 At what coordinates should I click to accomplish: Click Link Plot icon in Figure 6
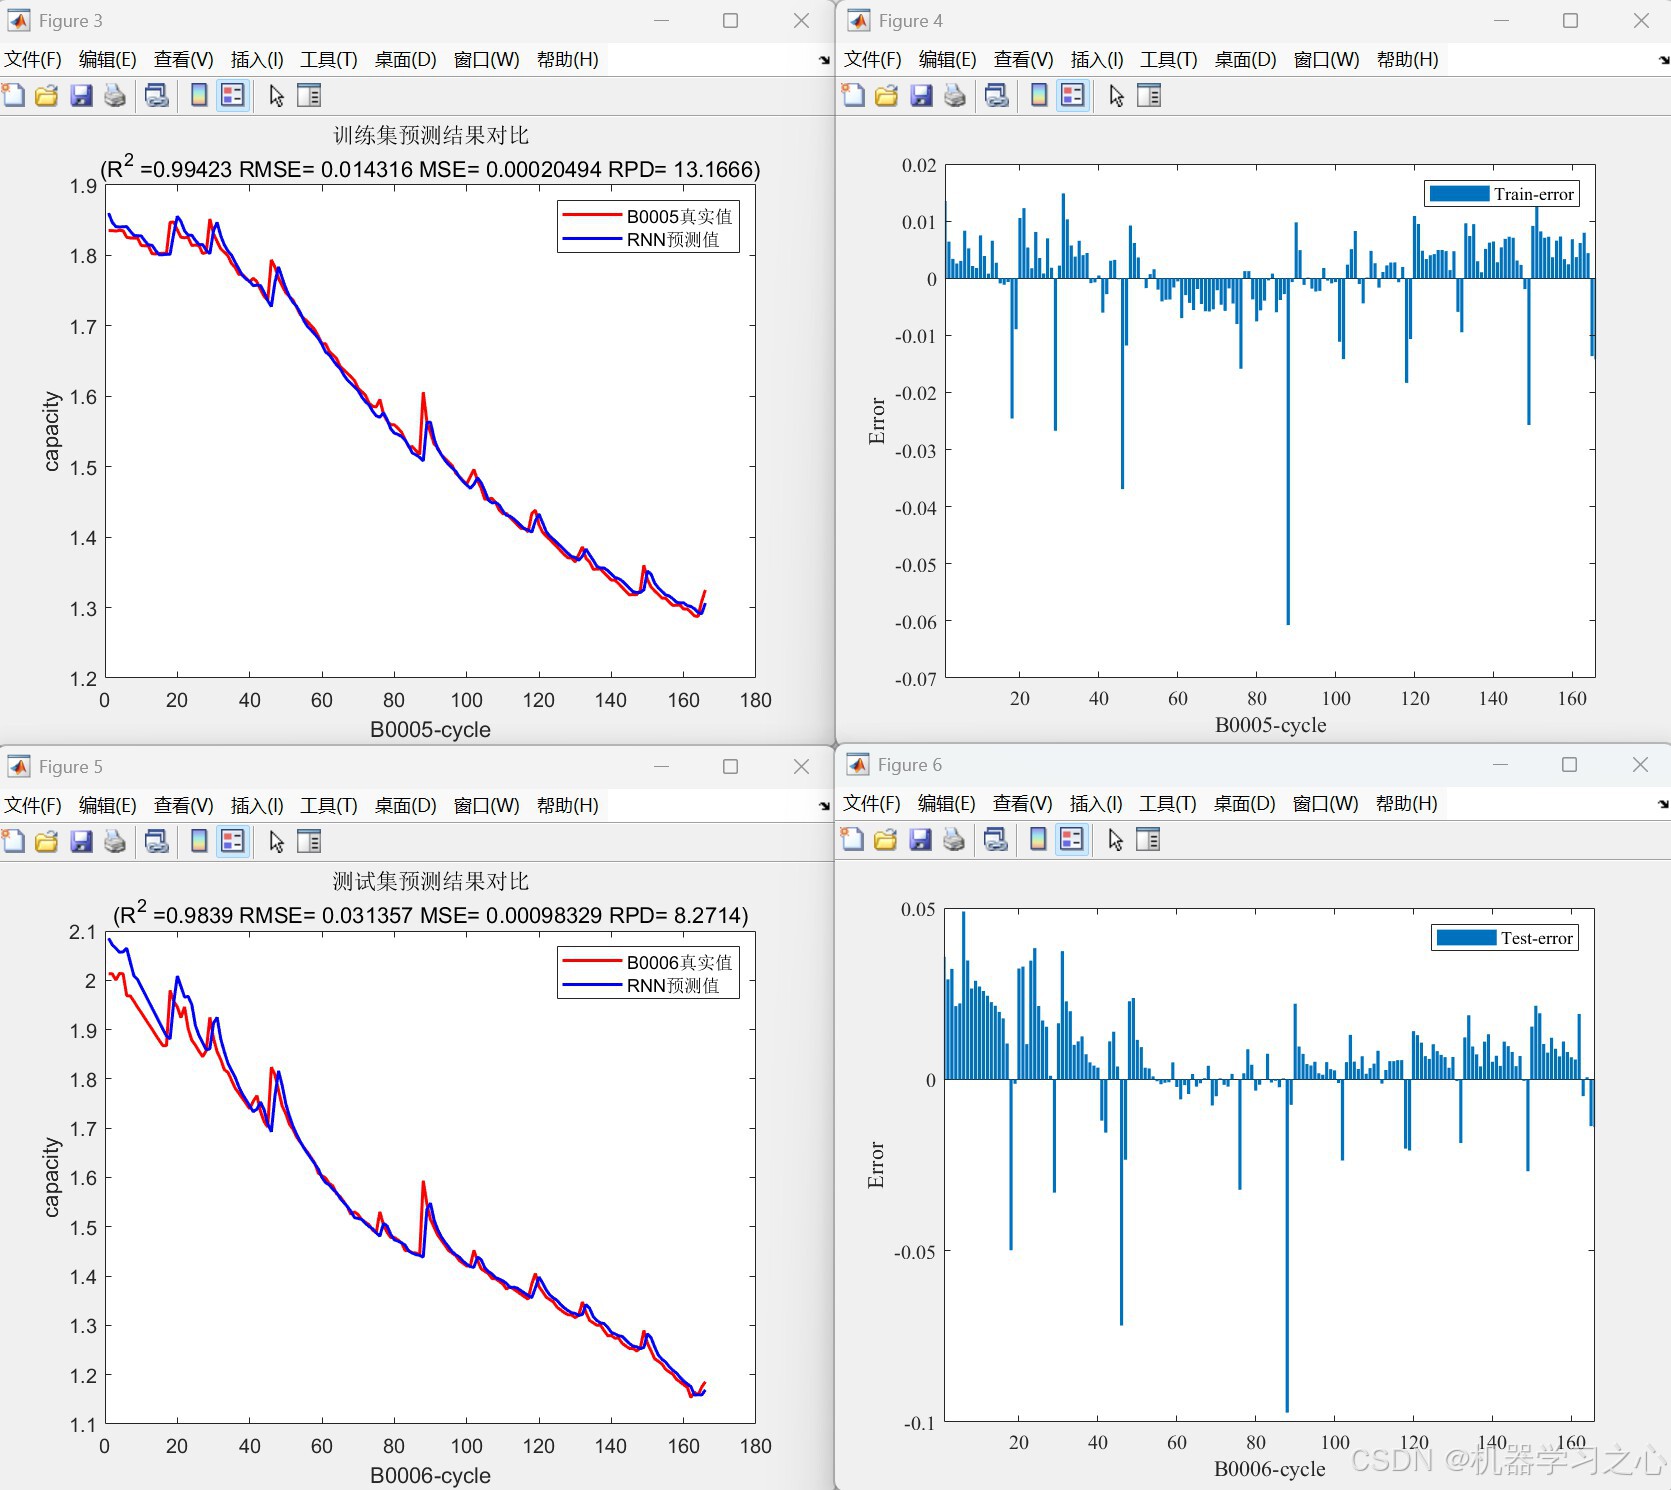click(996, 840)
